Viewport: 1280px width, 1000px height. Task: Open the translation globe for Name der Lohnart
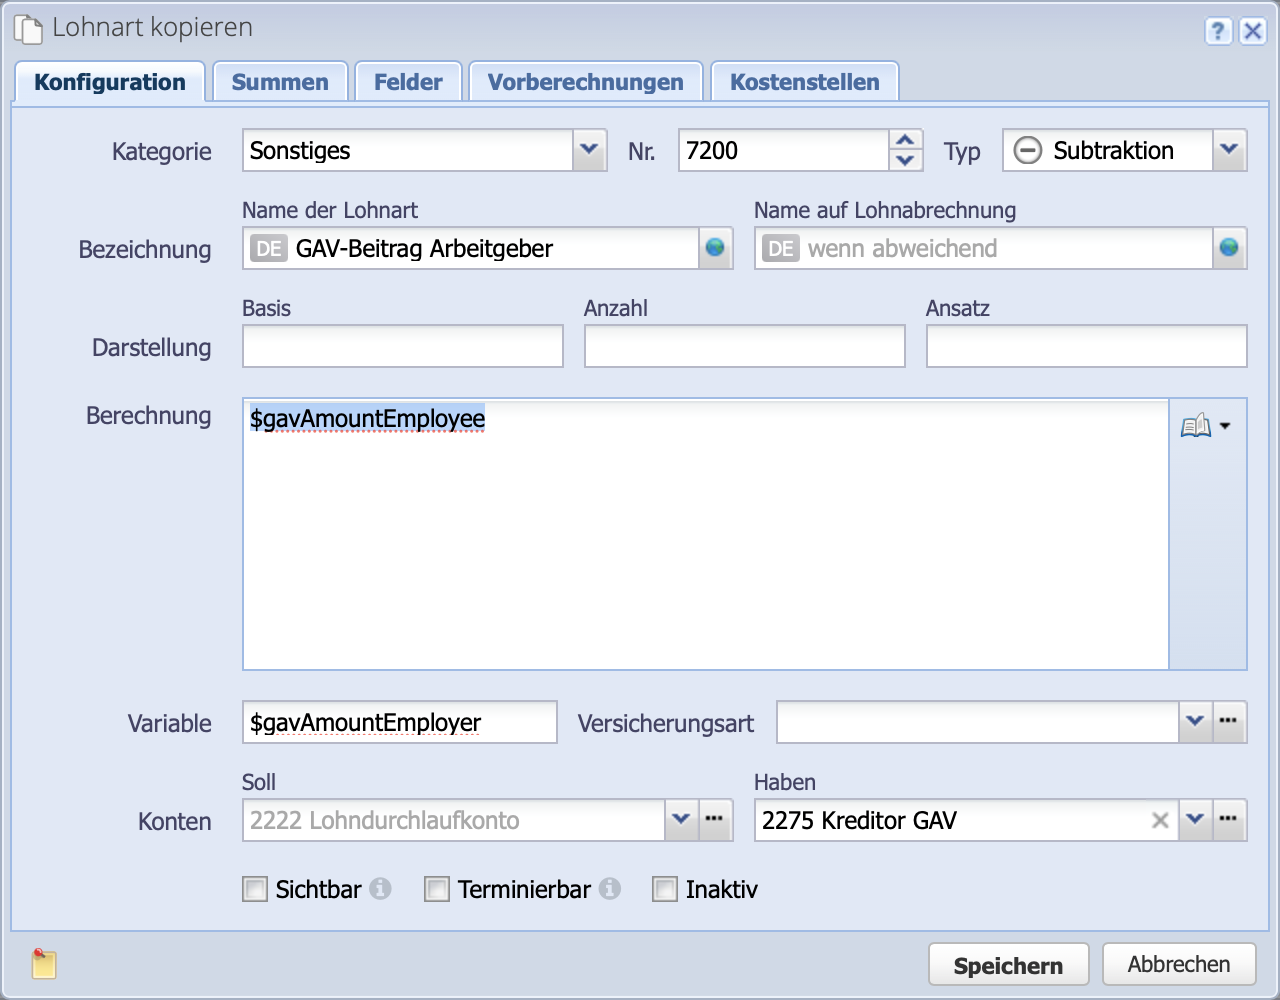coord(714,248)
